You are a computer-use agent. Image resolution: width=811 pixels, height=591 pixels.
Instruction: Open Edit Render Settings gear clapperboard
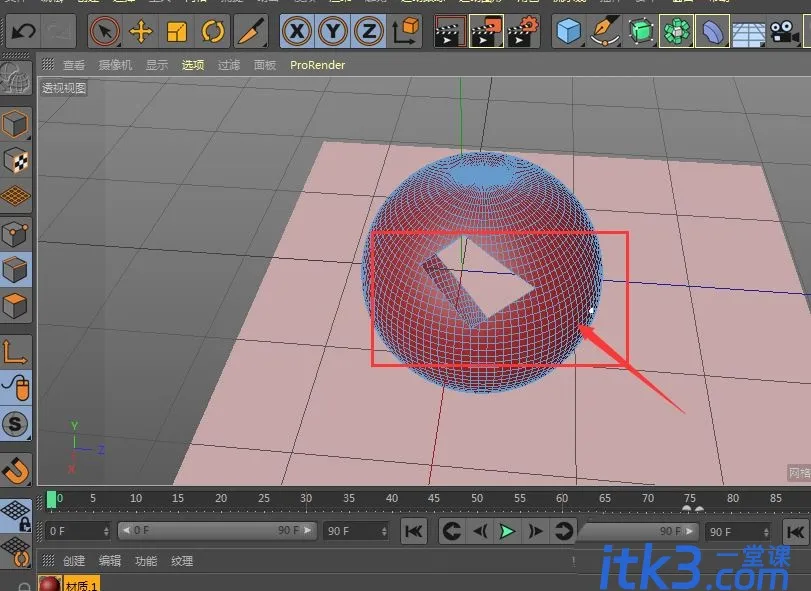[522, 32]
